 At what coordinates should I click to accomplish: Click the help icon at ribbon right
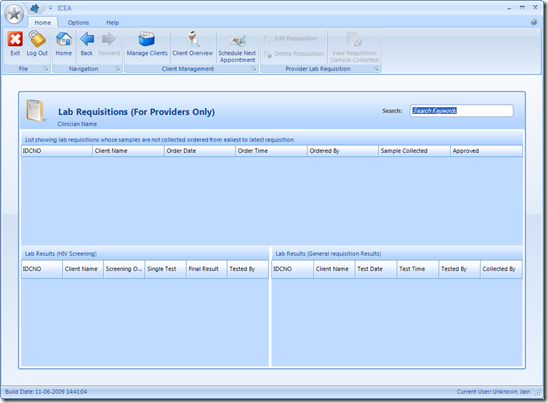[534, 22]
